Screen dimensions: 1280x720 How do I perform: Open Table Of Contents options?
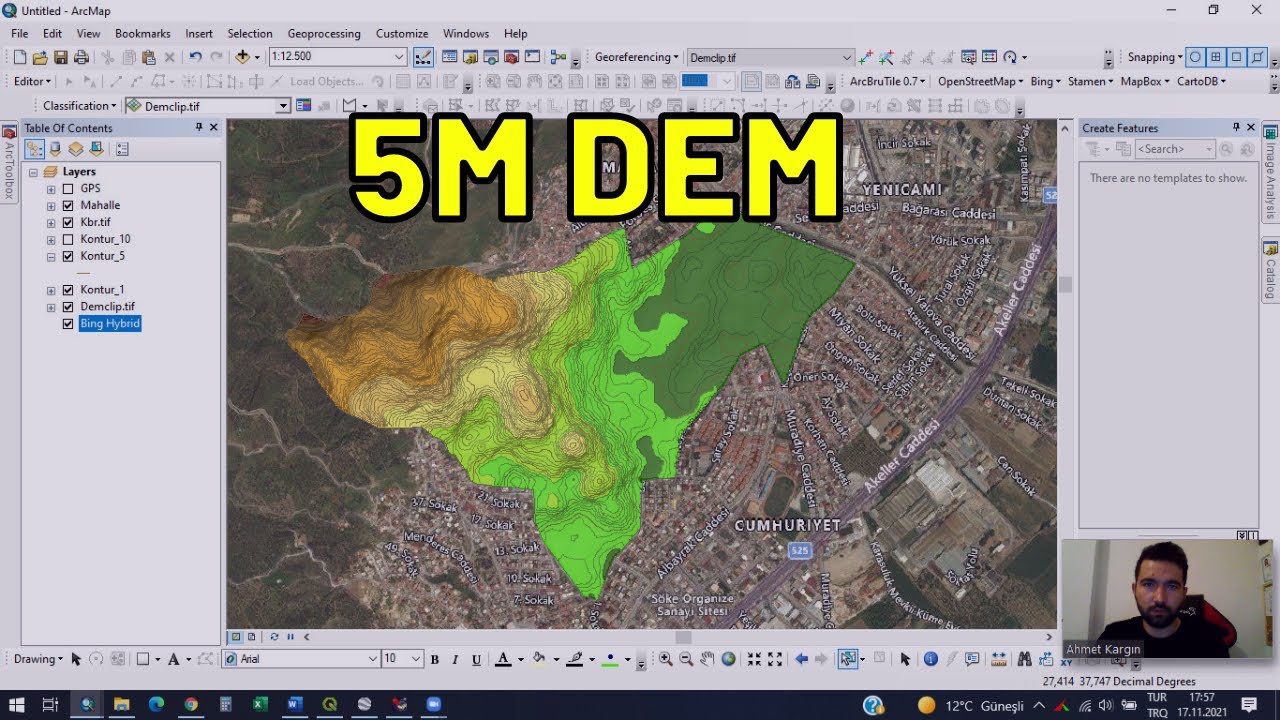click(x=122, y=149)
